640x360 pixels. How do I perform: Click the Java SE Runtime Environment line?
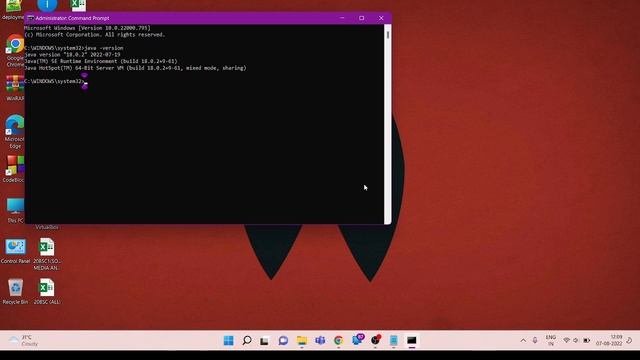pos(101,61)
